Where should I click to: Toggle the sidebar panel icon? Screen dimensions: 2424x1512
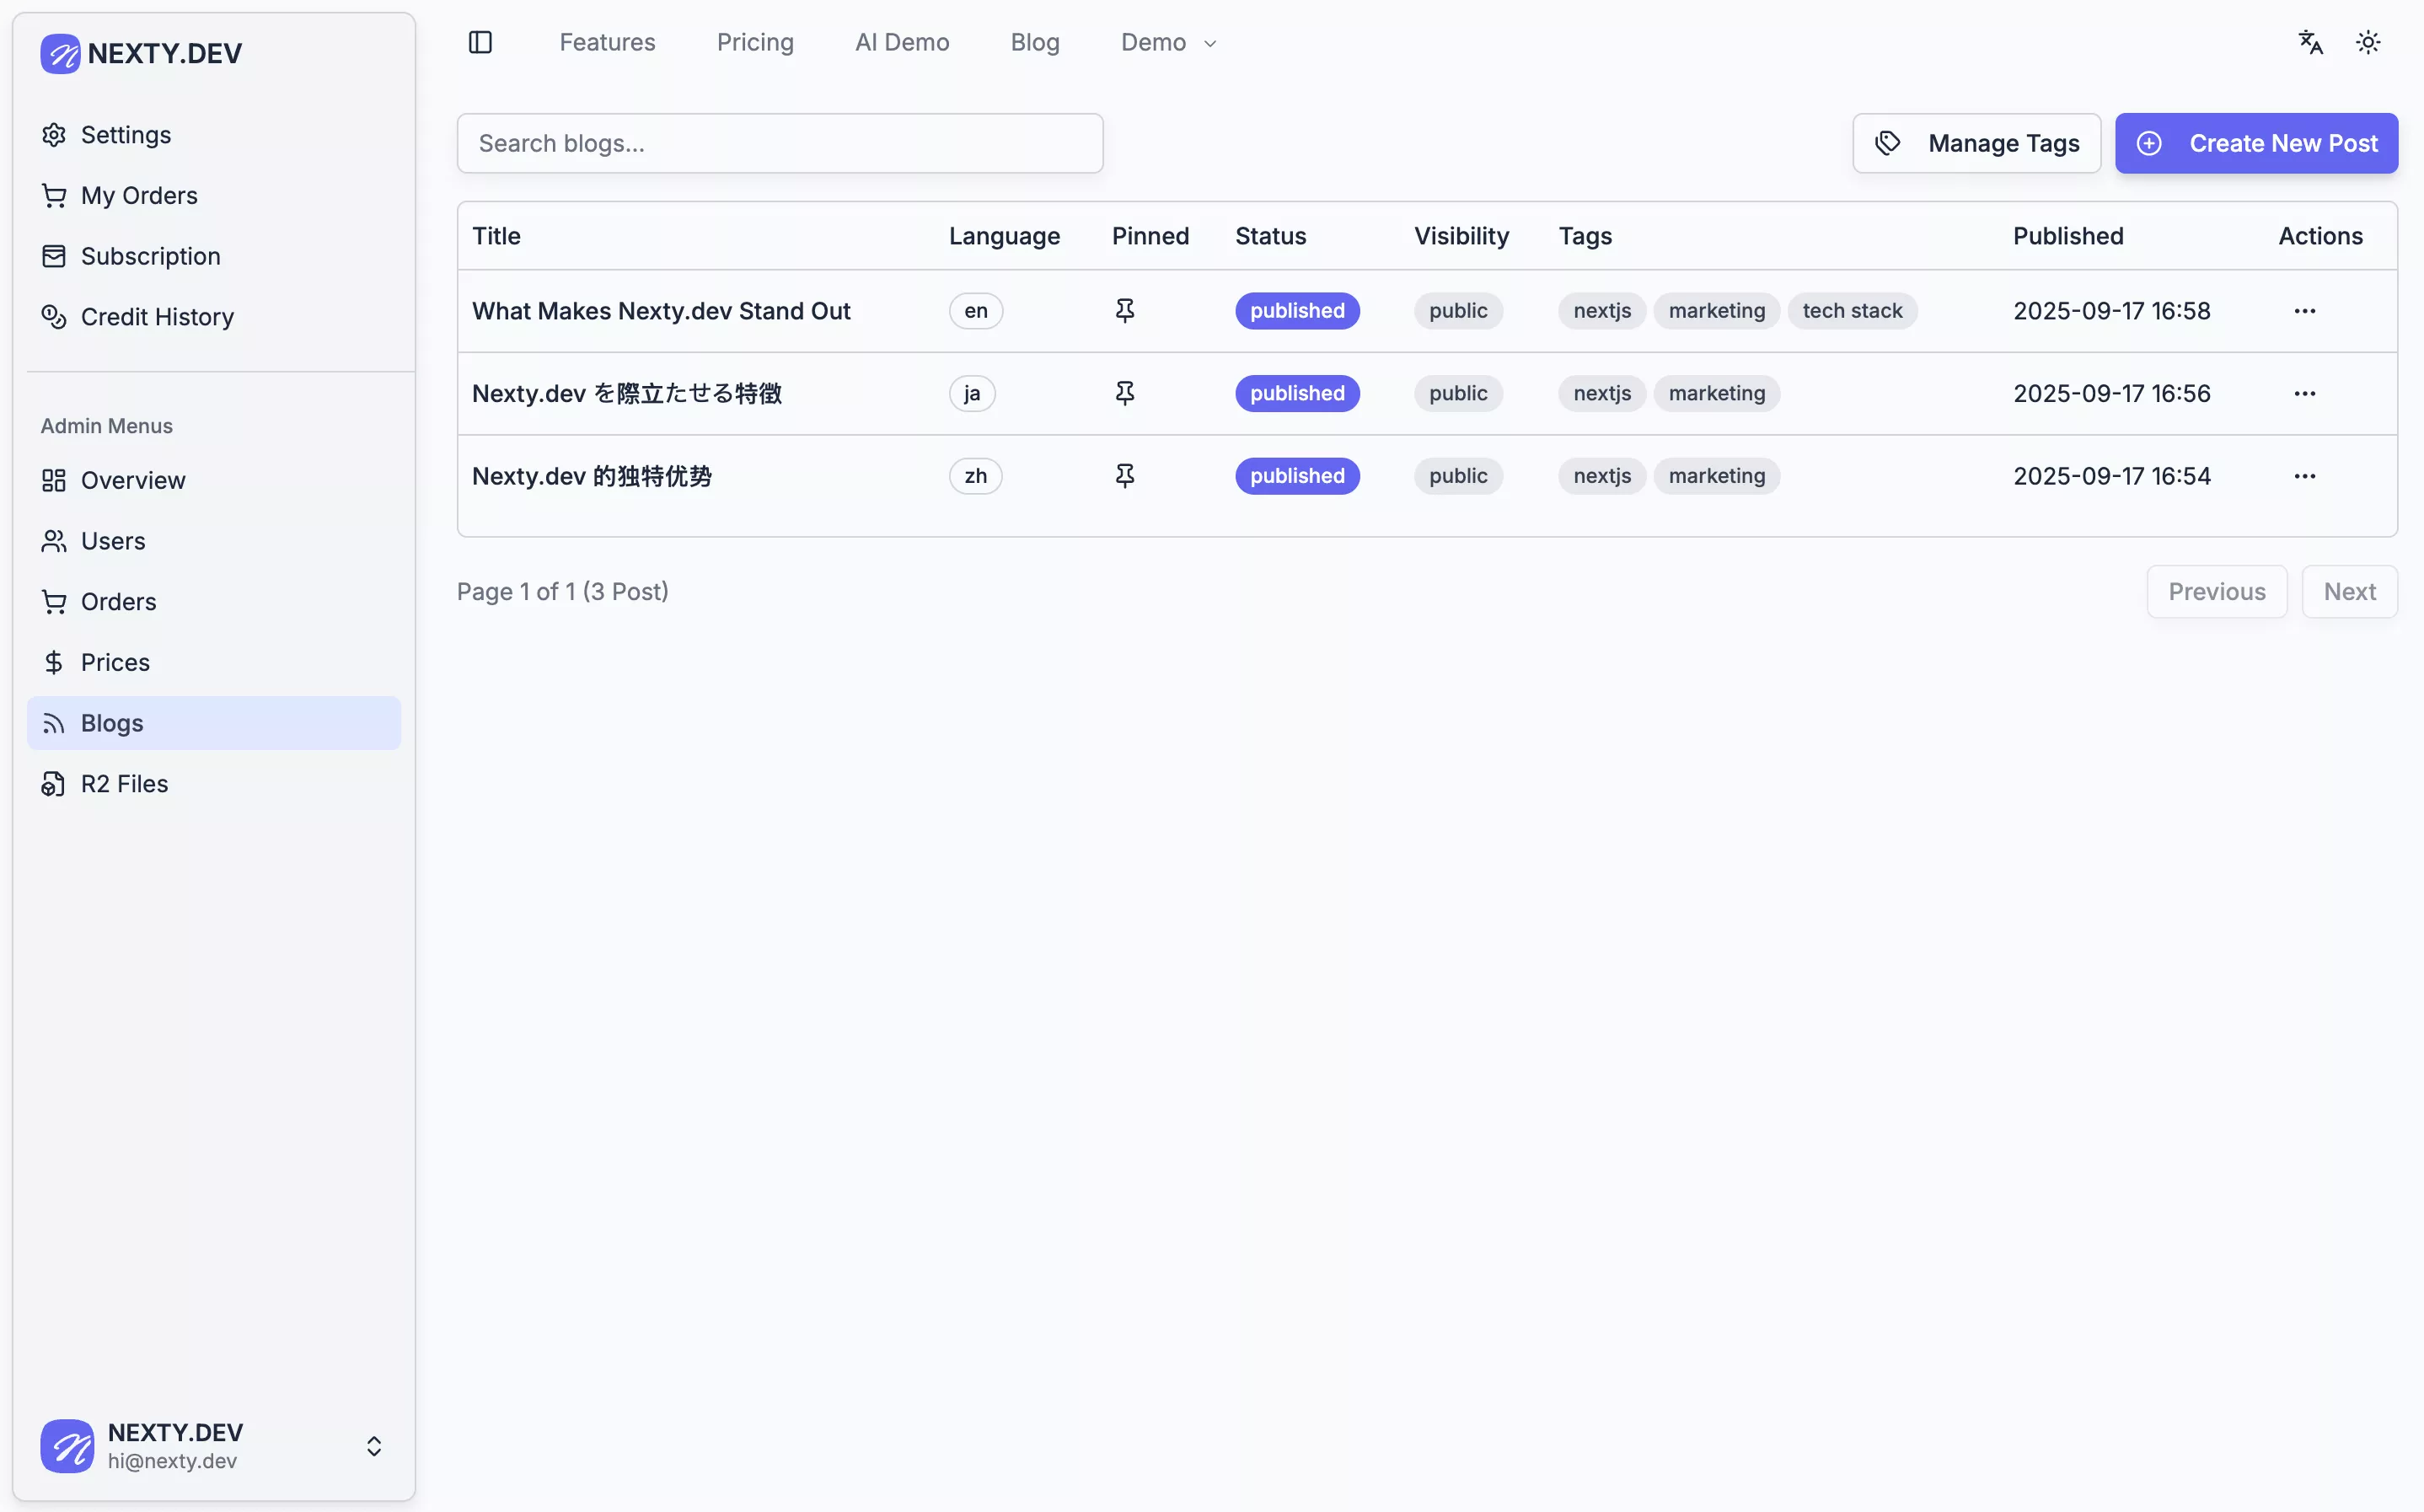pos(480,42)
